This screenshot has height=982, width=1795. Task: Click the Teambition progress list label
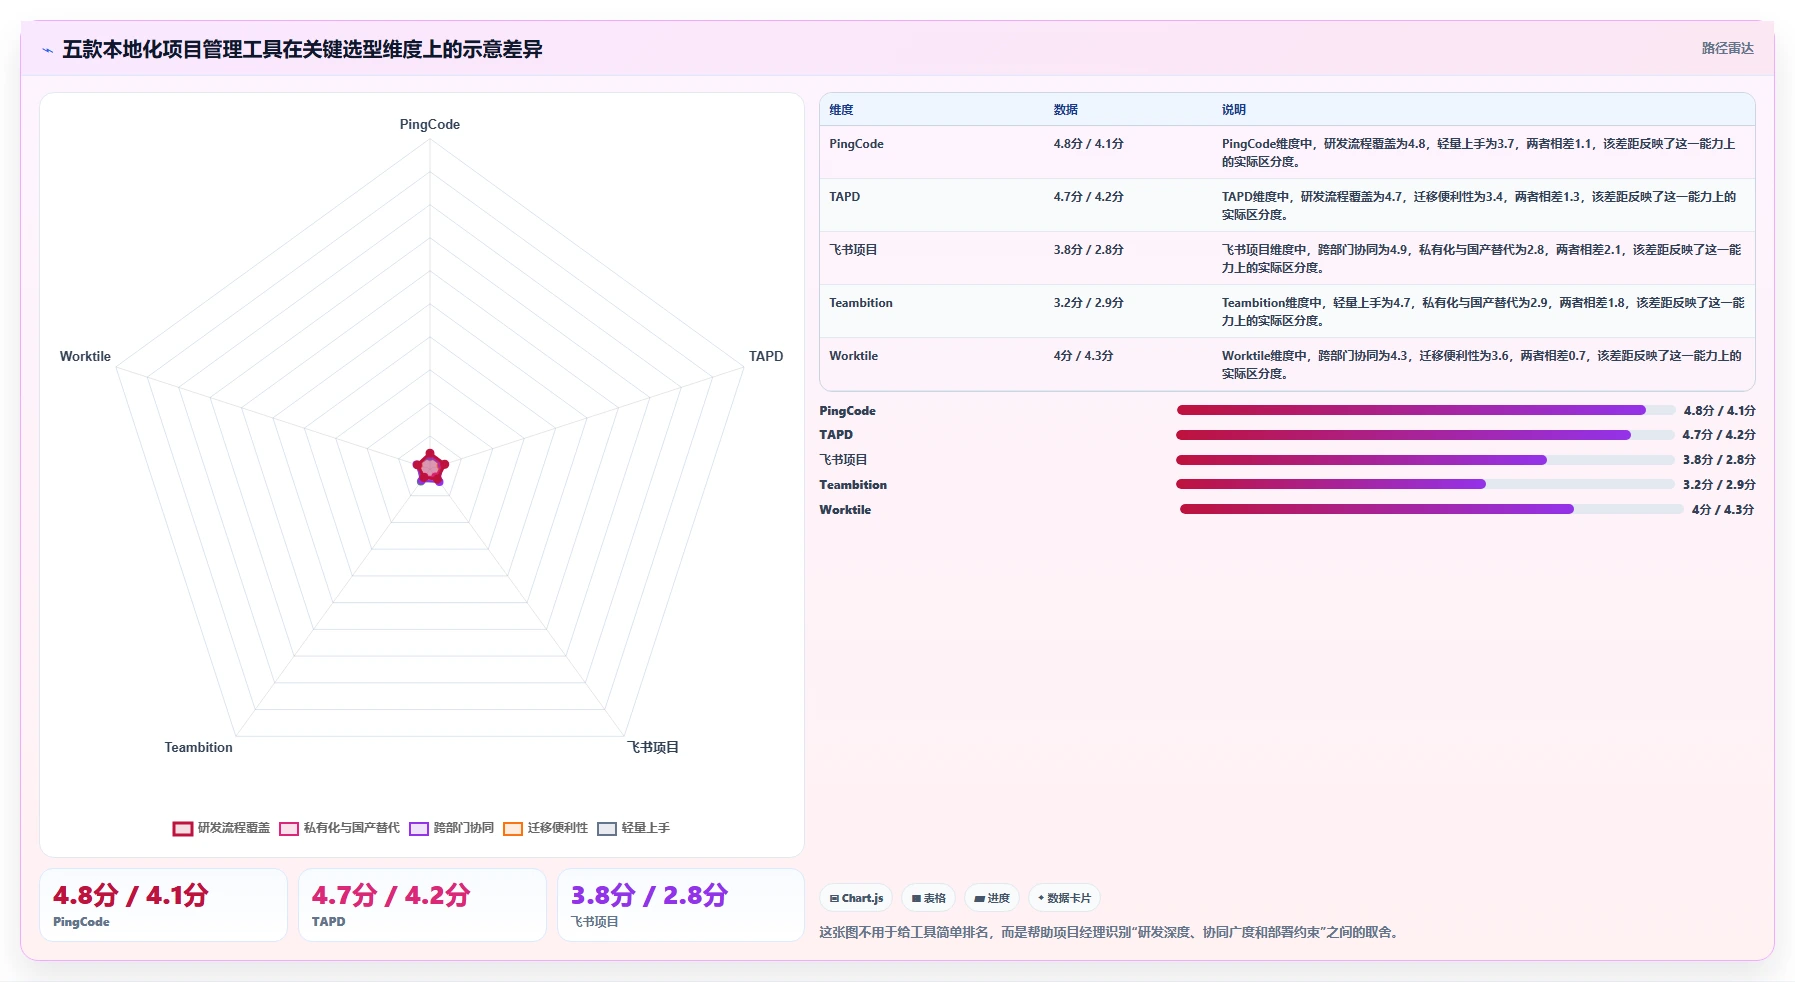(853, 485)
